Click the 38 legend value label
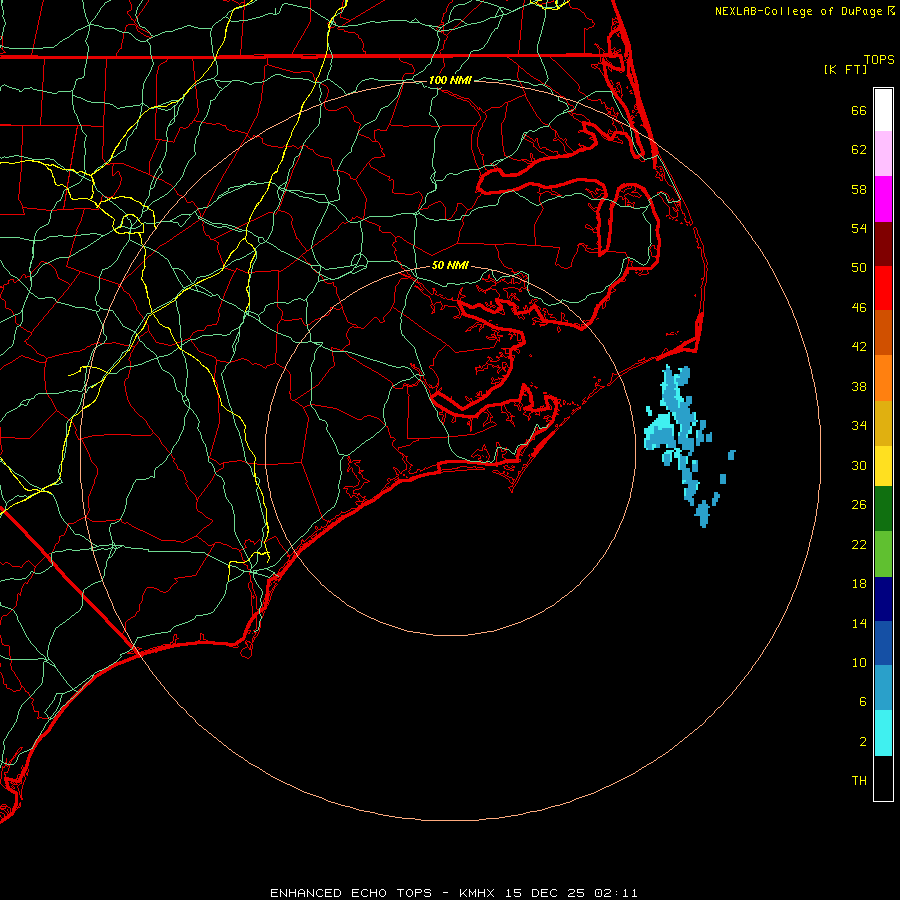900x900 pixels. (x=859, y=386)
